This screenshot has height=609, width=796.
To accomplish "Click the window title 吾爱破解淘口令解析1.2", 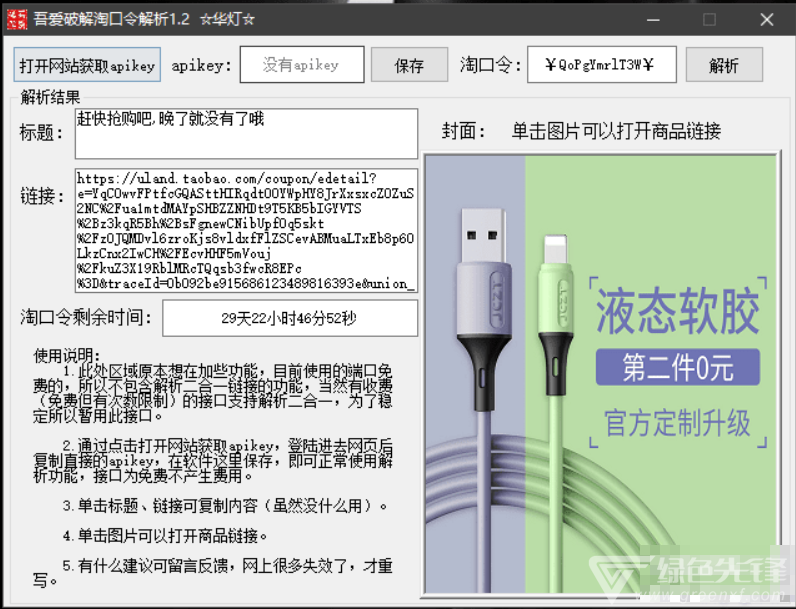I will (112, 19).
